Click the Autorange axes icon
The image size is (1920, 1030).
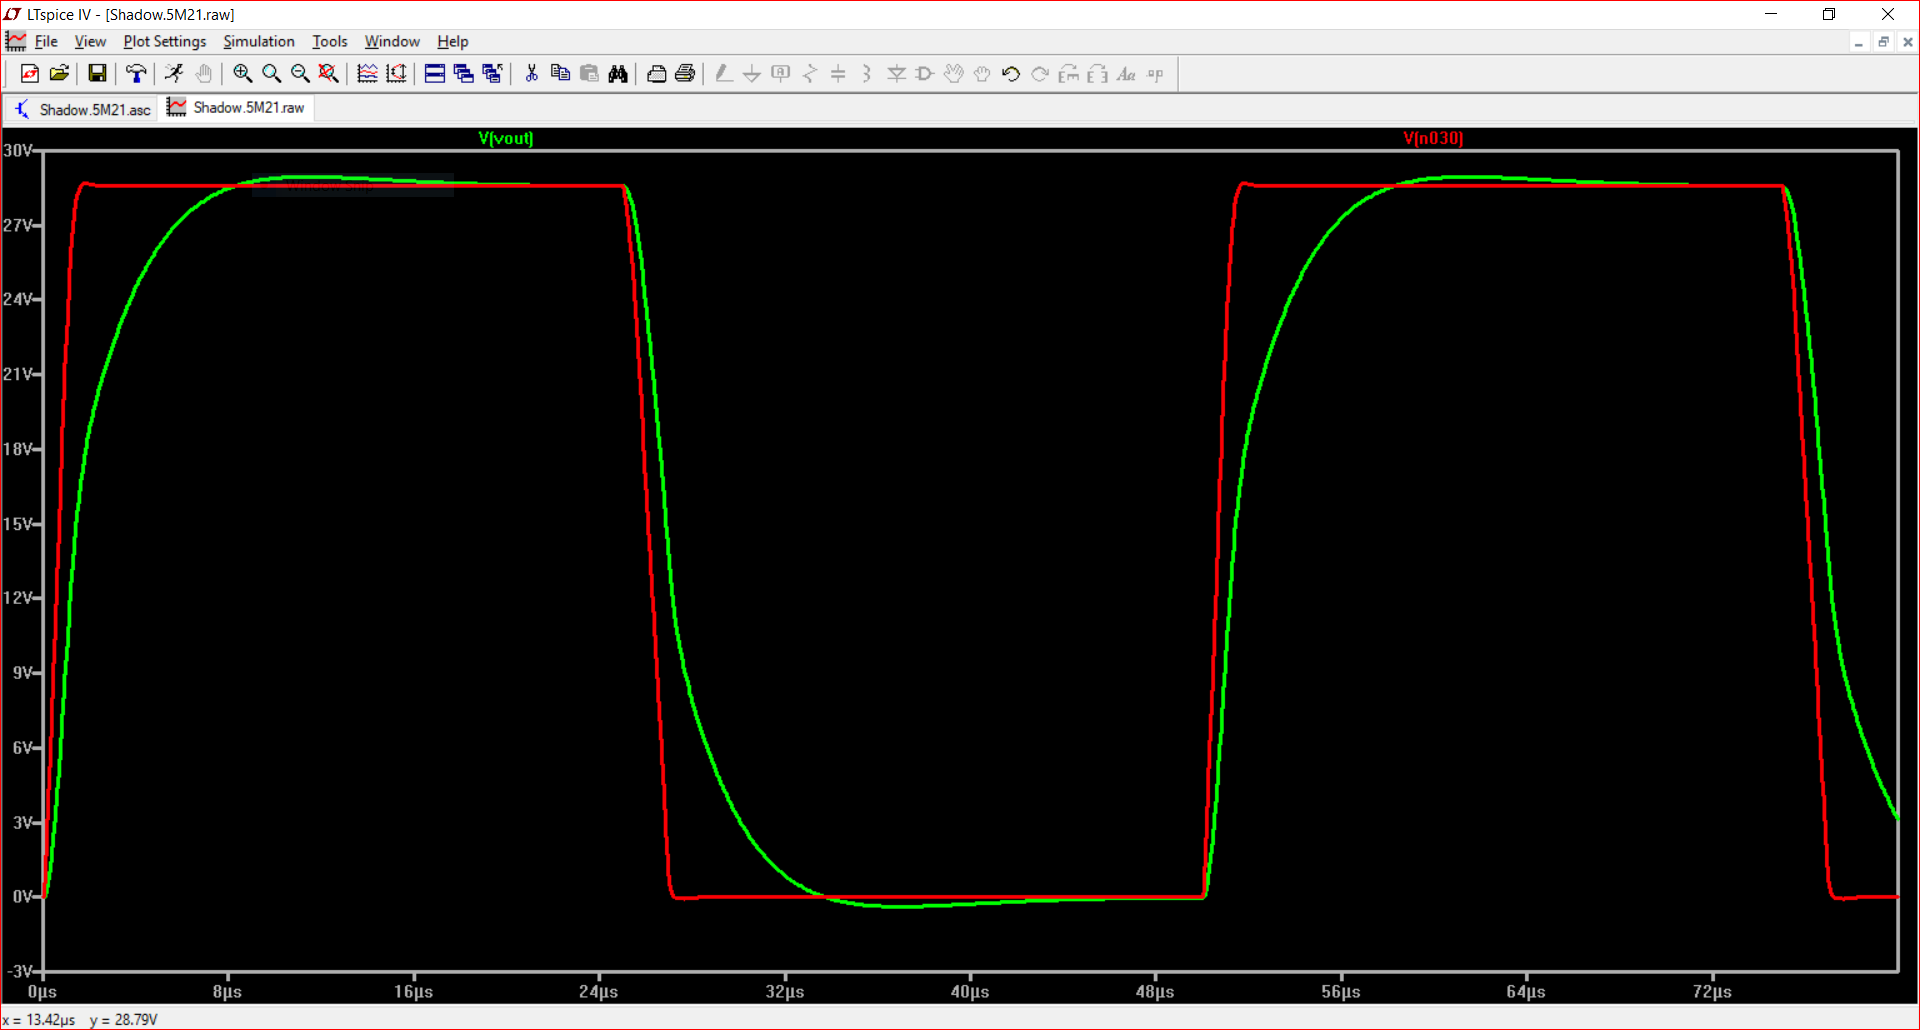pyautogui.click(x=396, y=73)
